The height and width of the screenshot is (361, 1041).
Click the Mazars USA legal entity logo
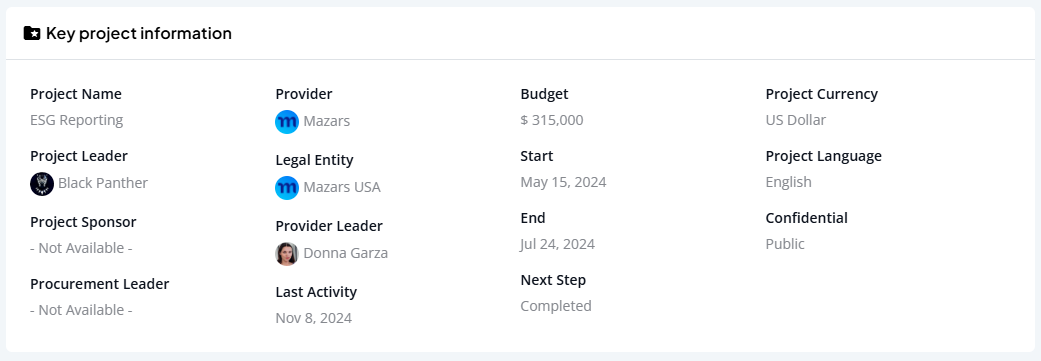[287, 188]
